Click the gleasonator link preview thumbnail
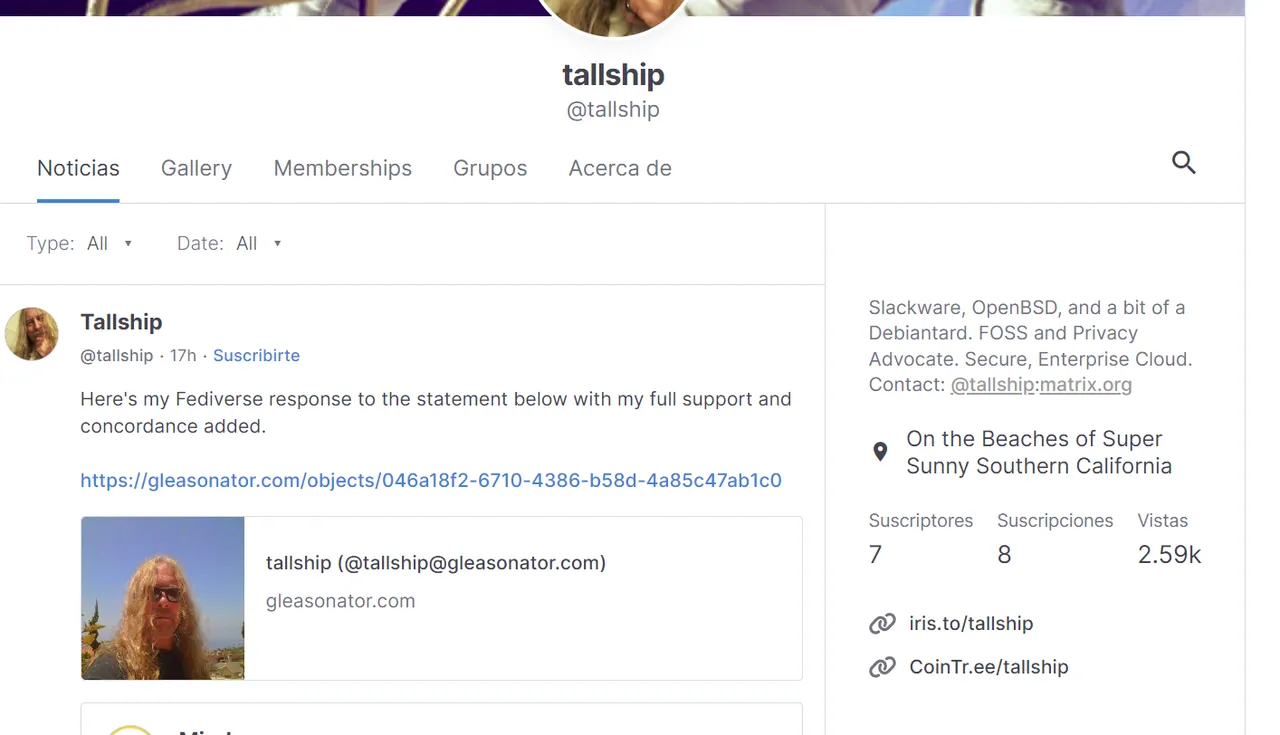 (x=163, y=598)
